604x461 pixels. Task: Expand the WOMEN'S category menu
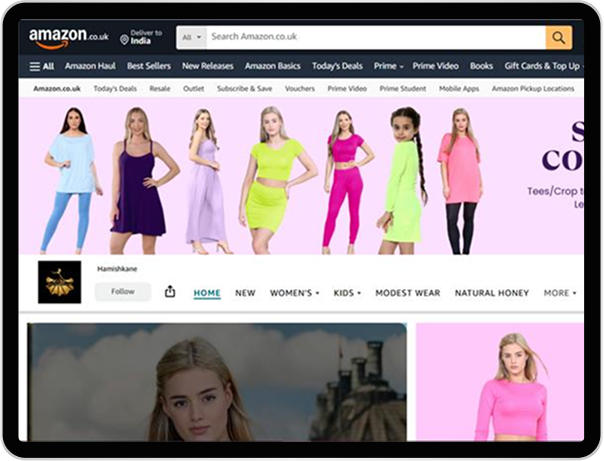295,293
